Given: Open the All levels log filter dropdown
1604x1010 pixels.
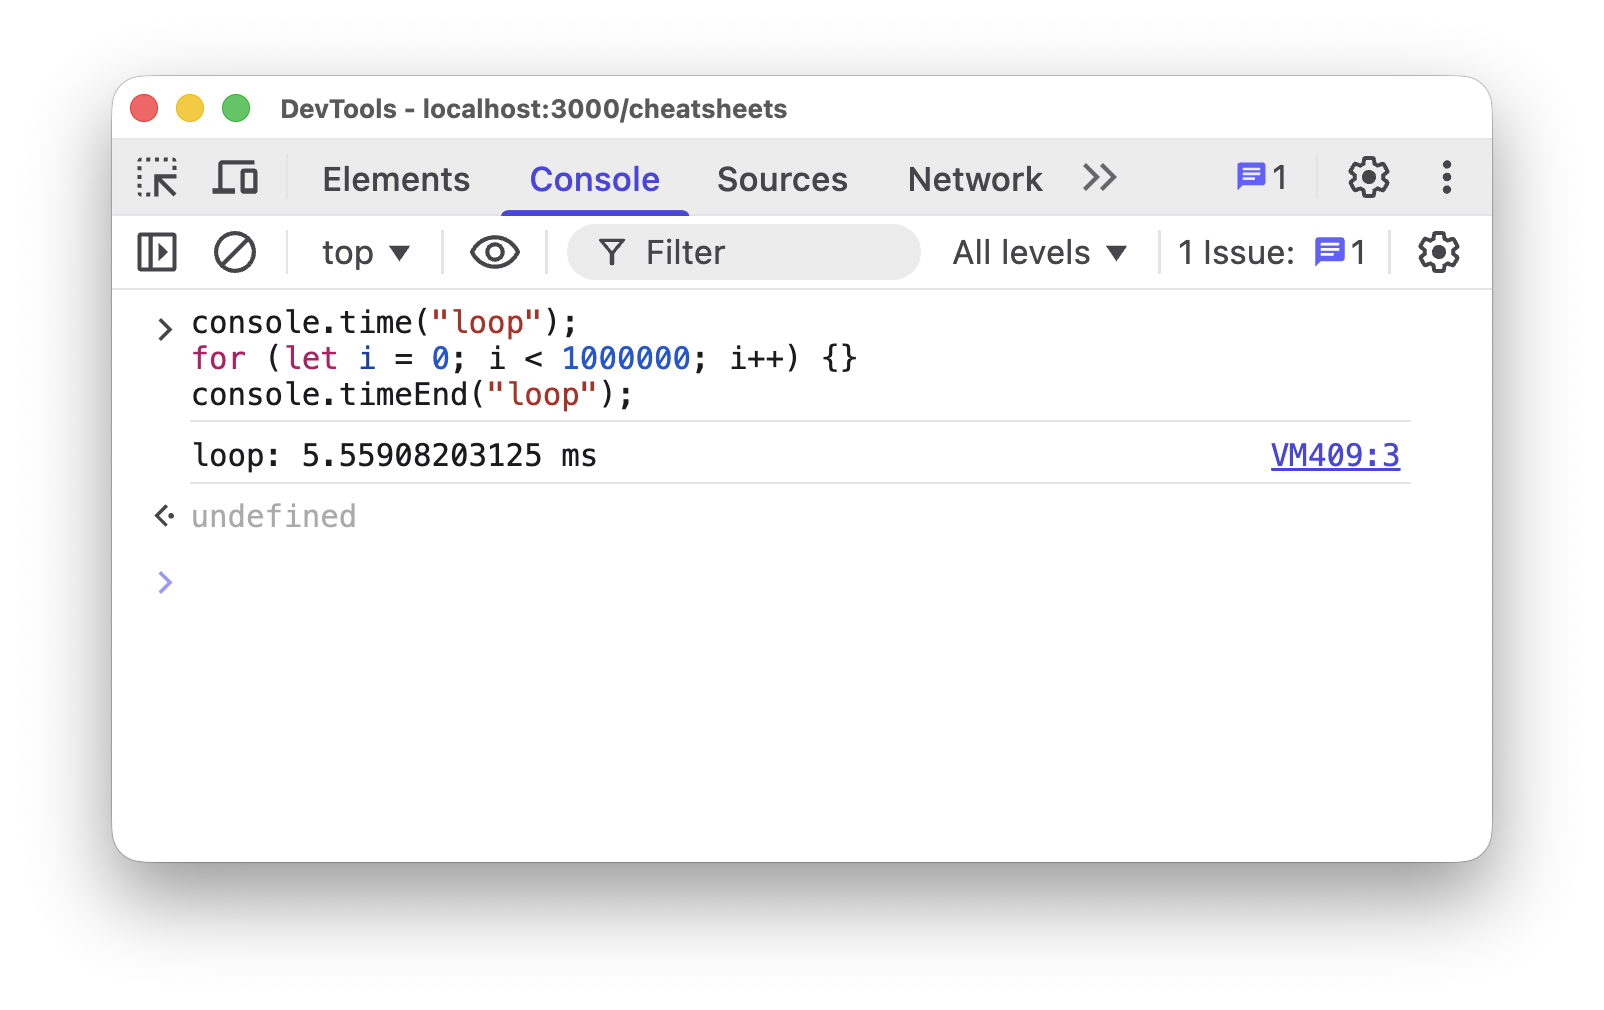Looking at the screenshot, I should 1039,252.
